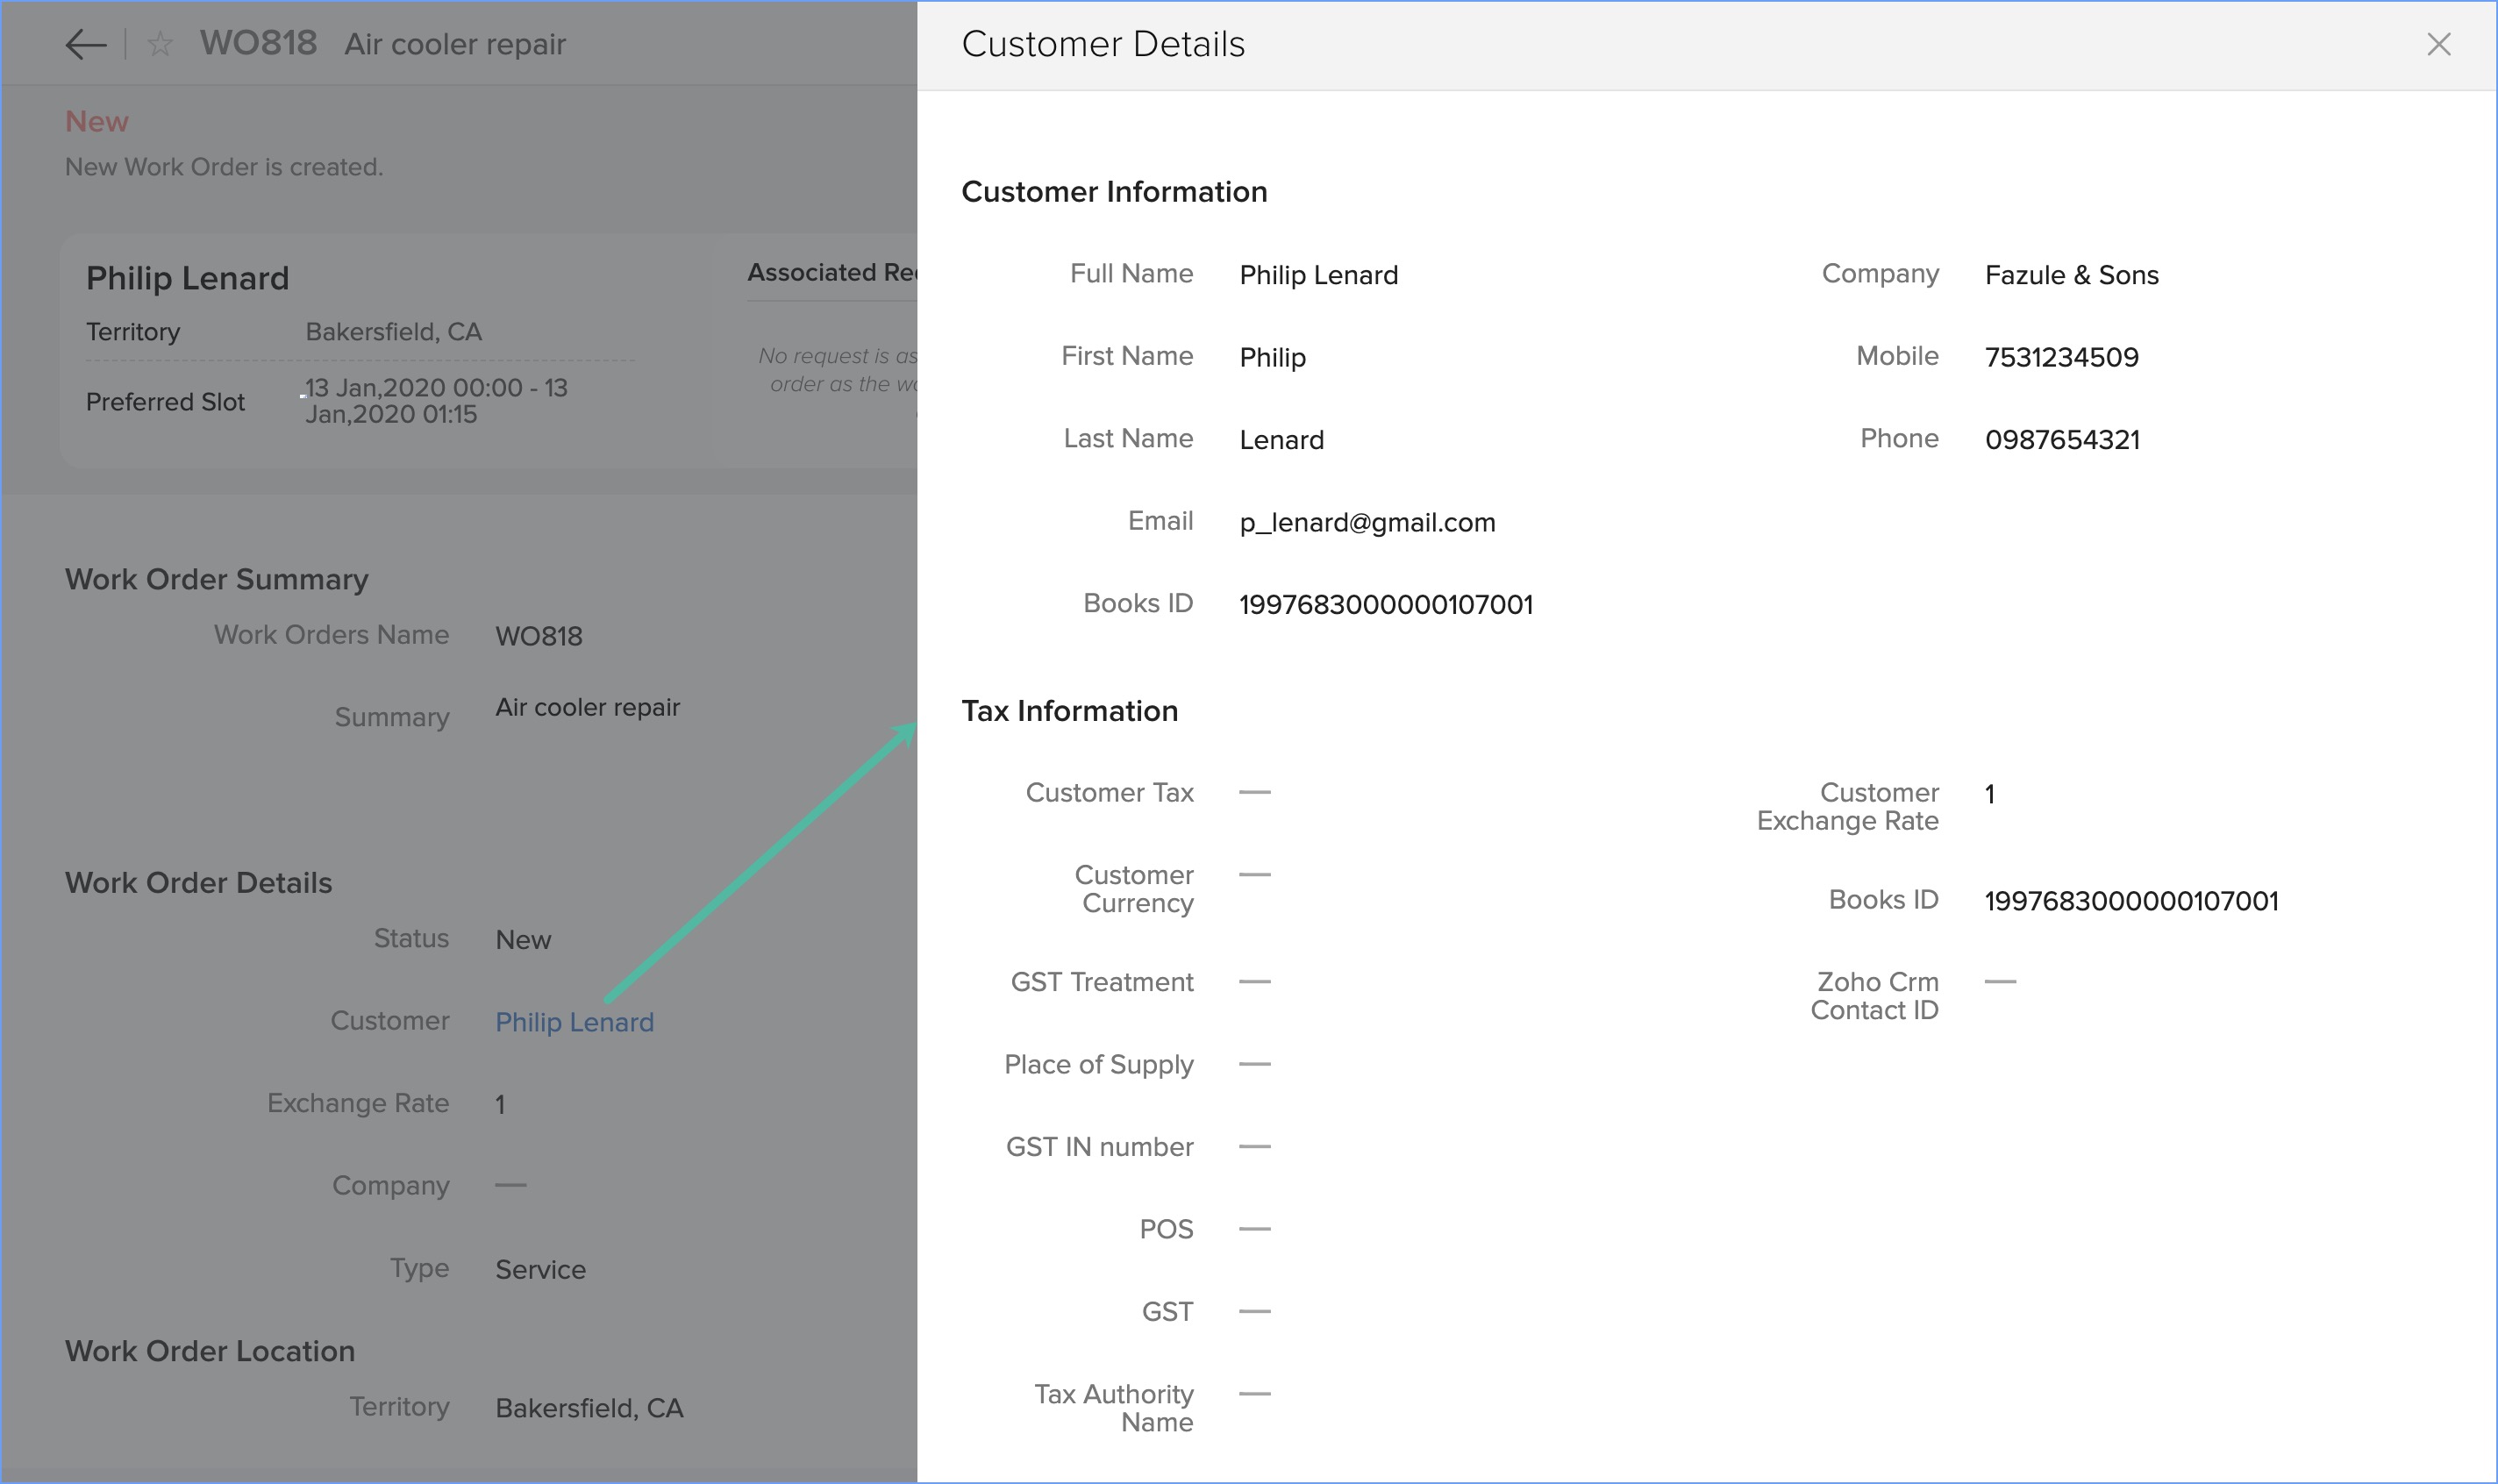Star the WO818 work order
Screen dimensions: 2498x1484
(160, 44)
